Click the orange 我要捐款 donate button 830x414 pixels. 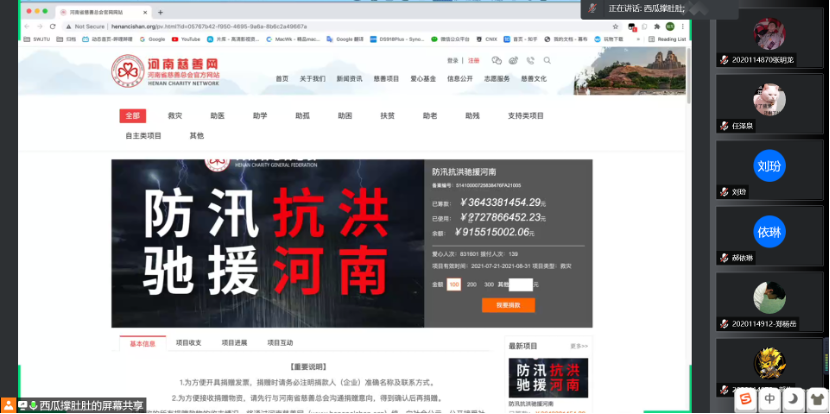[x=508, y=305]
